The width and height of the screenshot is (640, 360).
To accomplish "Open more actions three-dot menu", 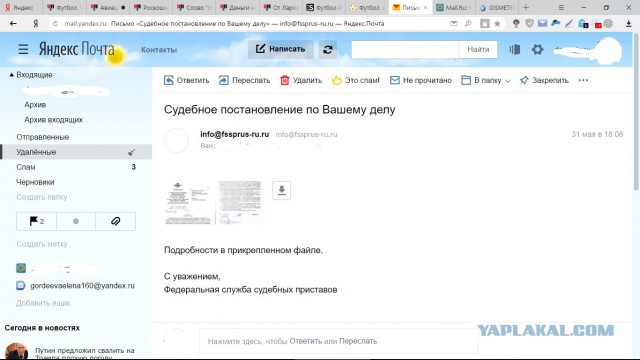I will point(583,80).
